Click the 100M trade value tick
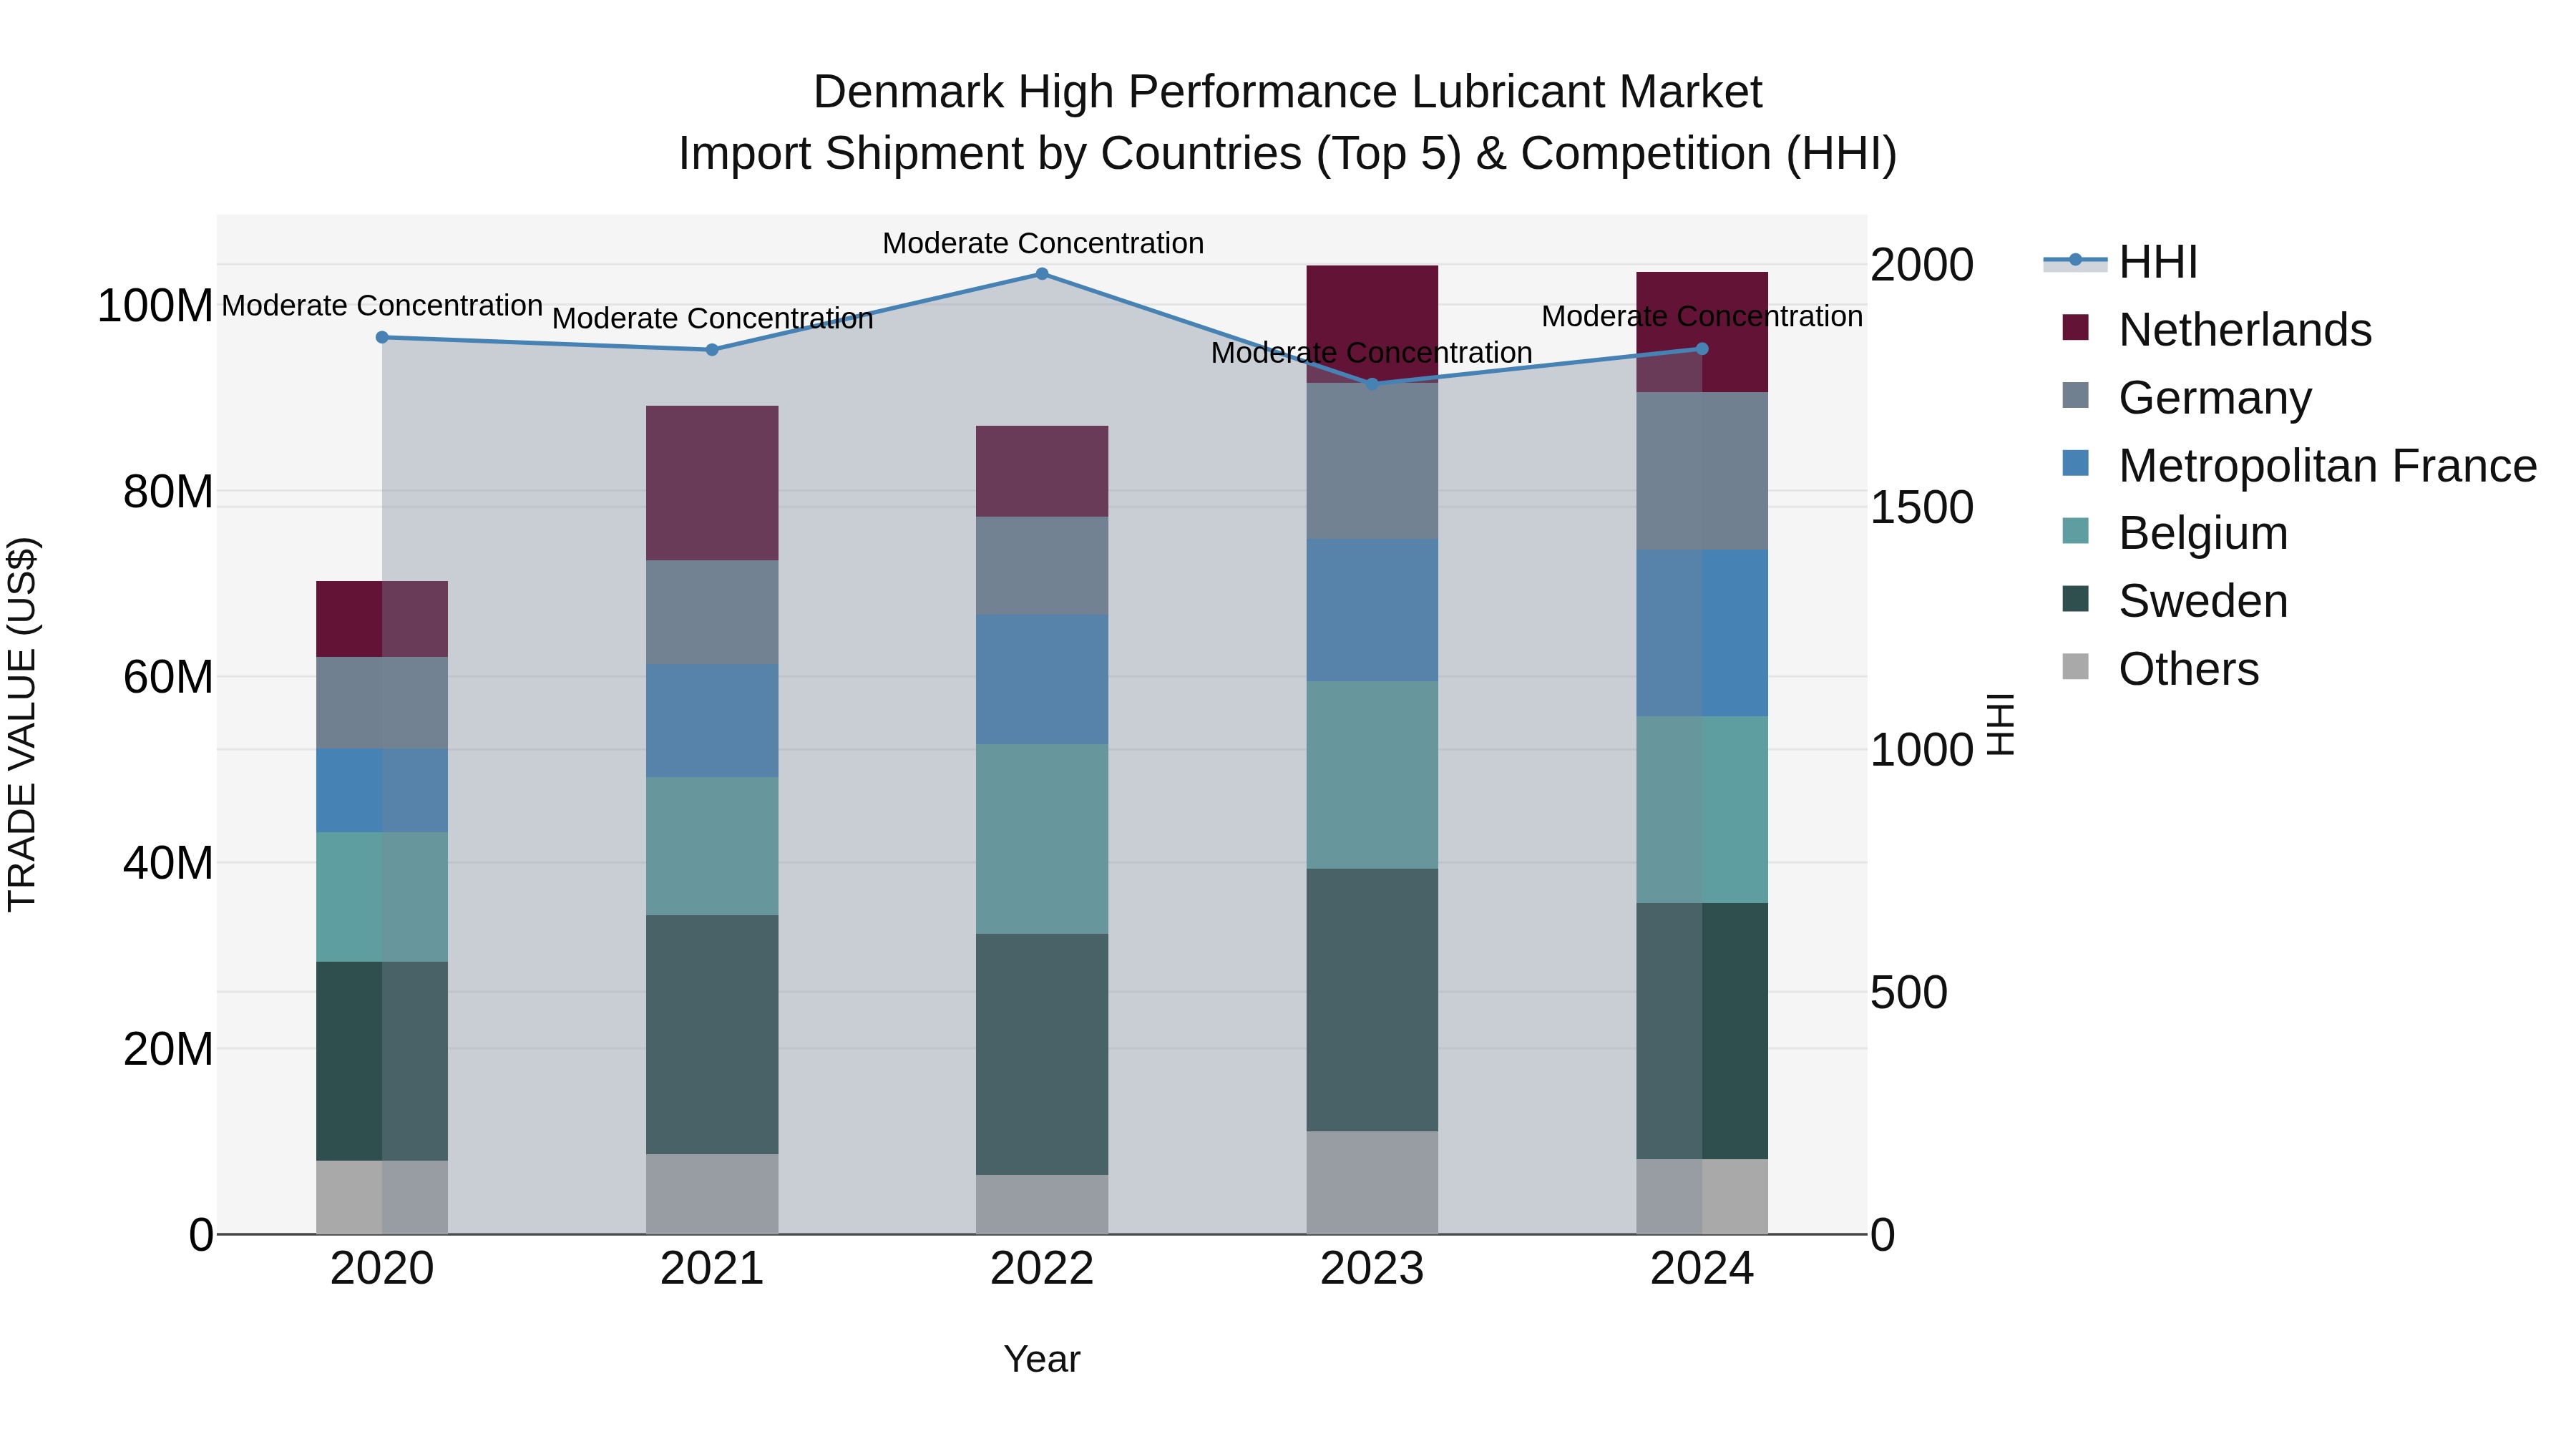2576x1449 pixels. (x=155, y=306)
